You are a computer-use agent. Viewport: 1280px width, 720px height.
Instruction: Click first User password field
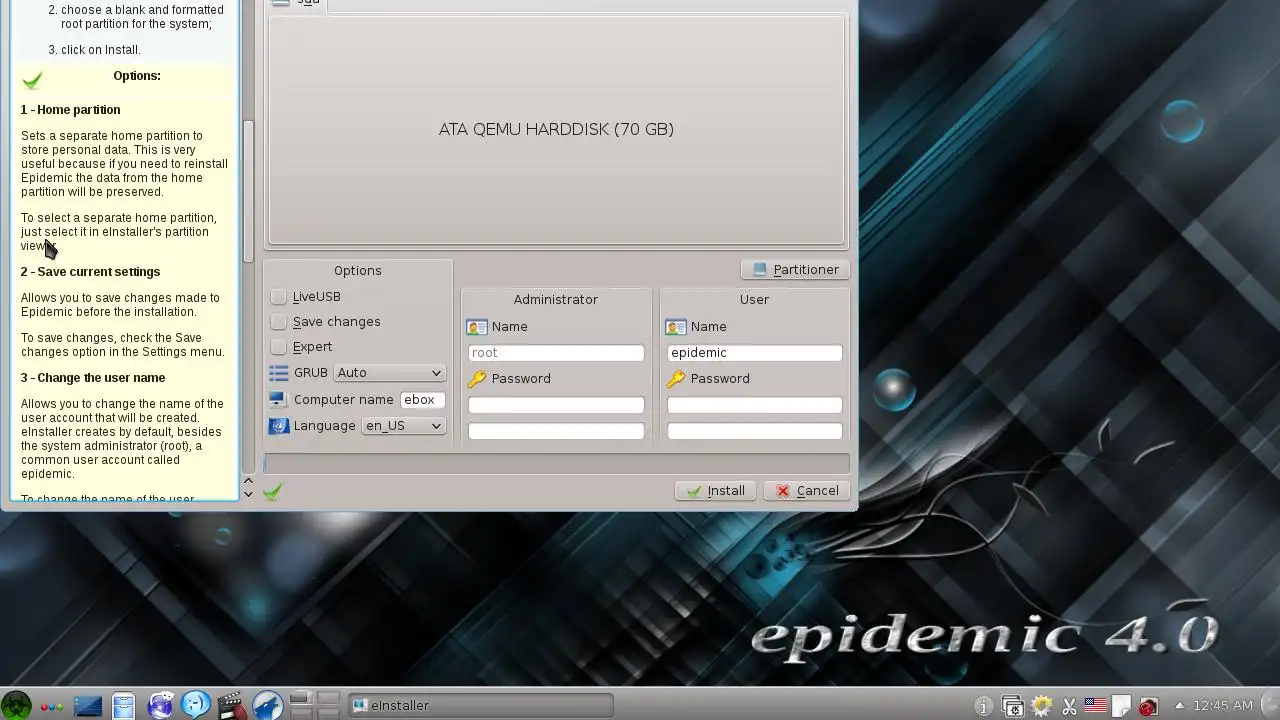point(755,405)
